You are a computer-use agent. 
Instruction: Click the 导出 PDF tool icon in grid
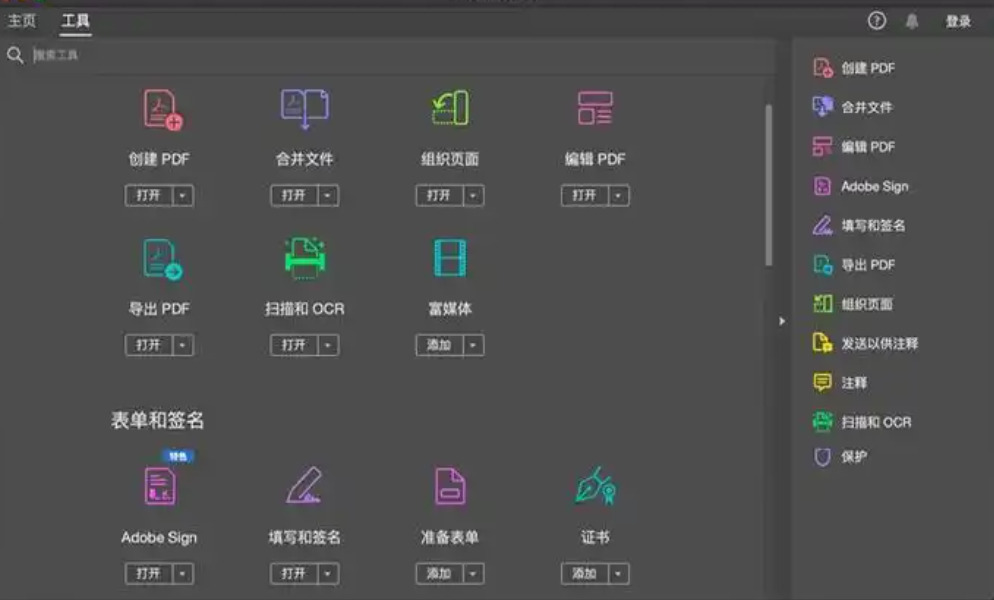162,259
